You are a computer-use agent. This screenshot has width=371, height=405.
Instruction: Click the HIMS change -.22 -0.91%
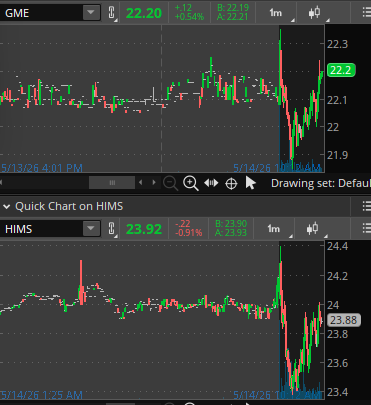188,228
